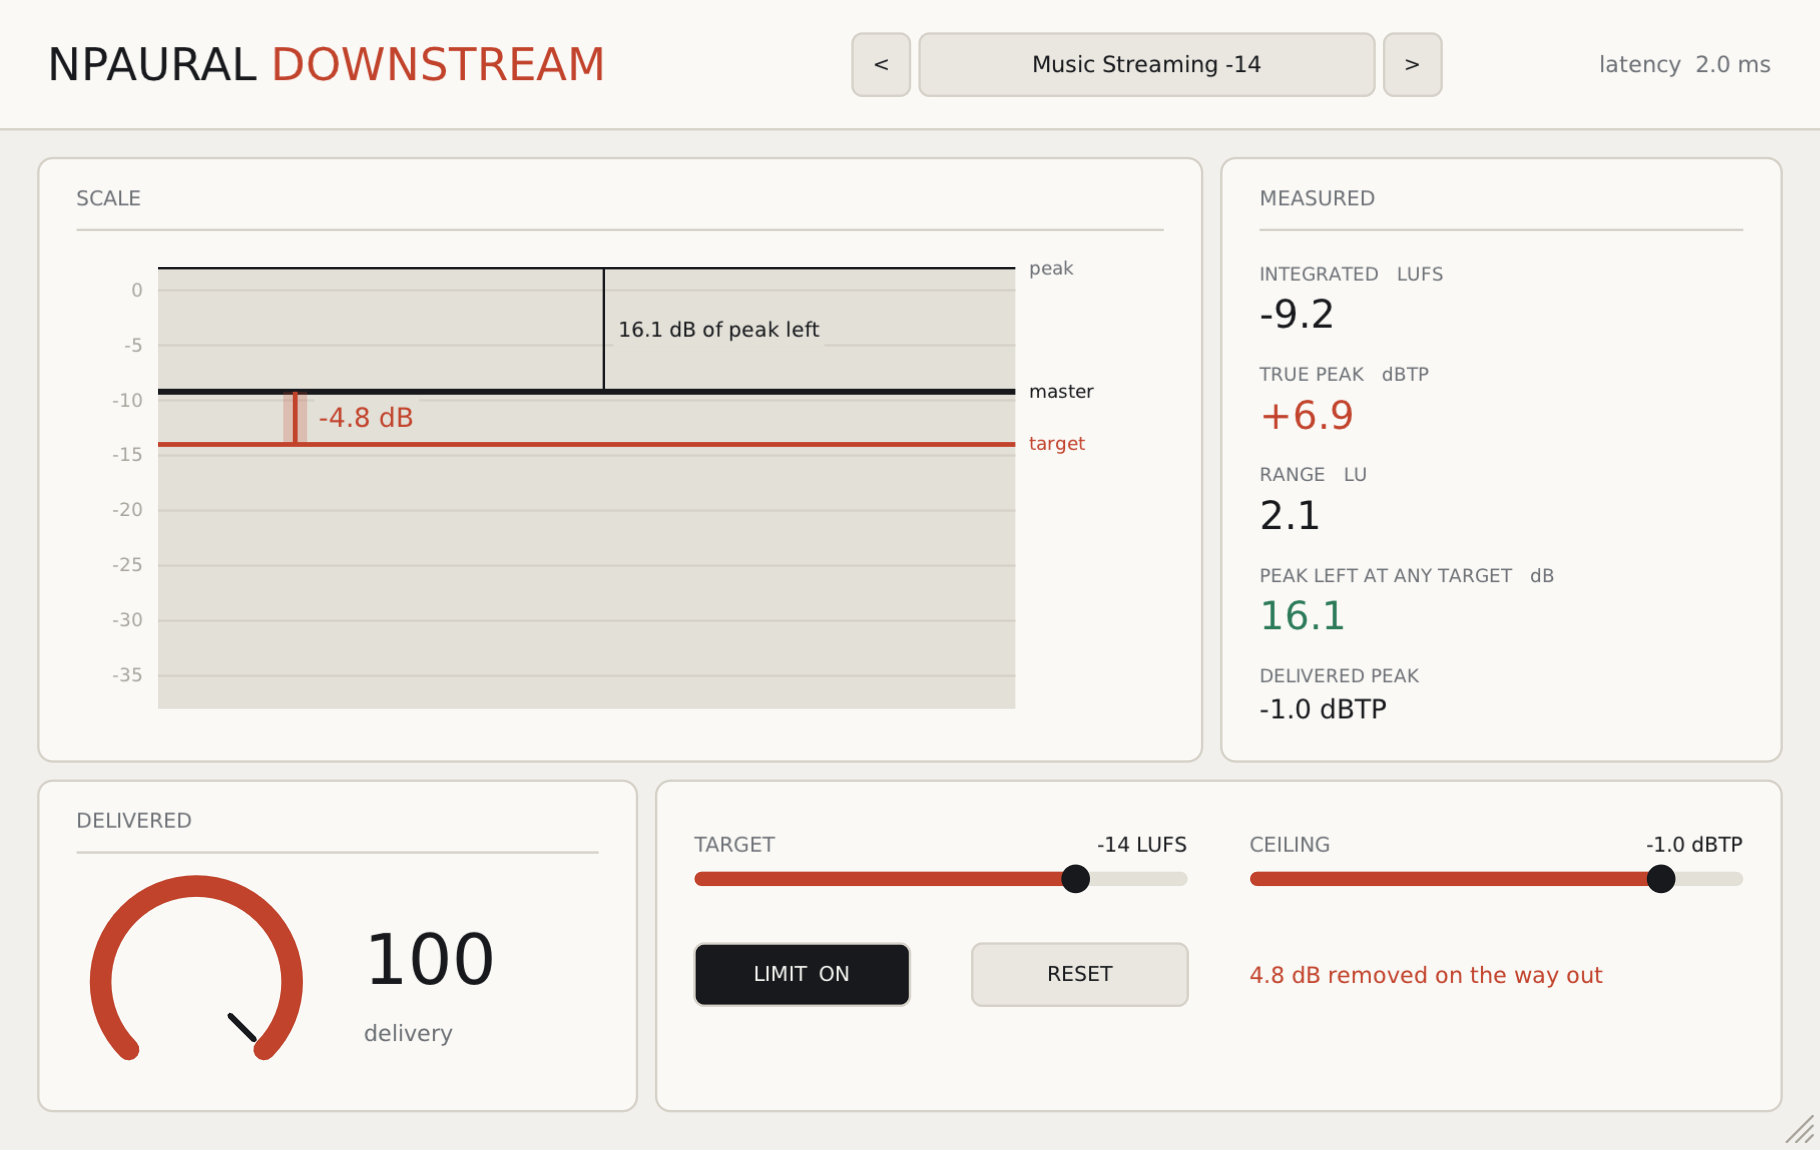
Task: Go to the next preset with the > arrow
Action: coord(1412,65)
